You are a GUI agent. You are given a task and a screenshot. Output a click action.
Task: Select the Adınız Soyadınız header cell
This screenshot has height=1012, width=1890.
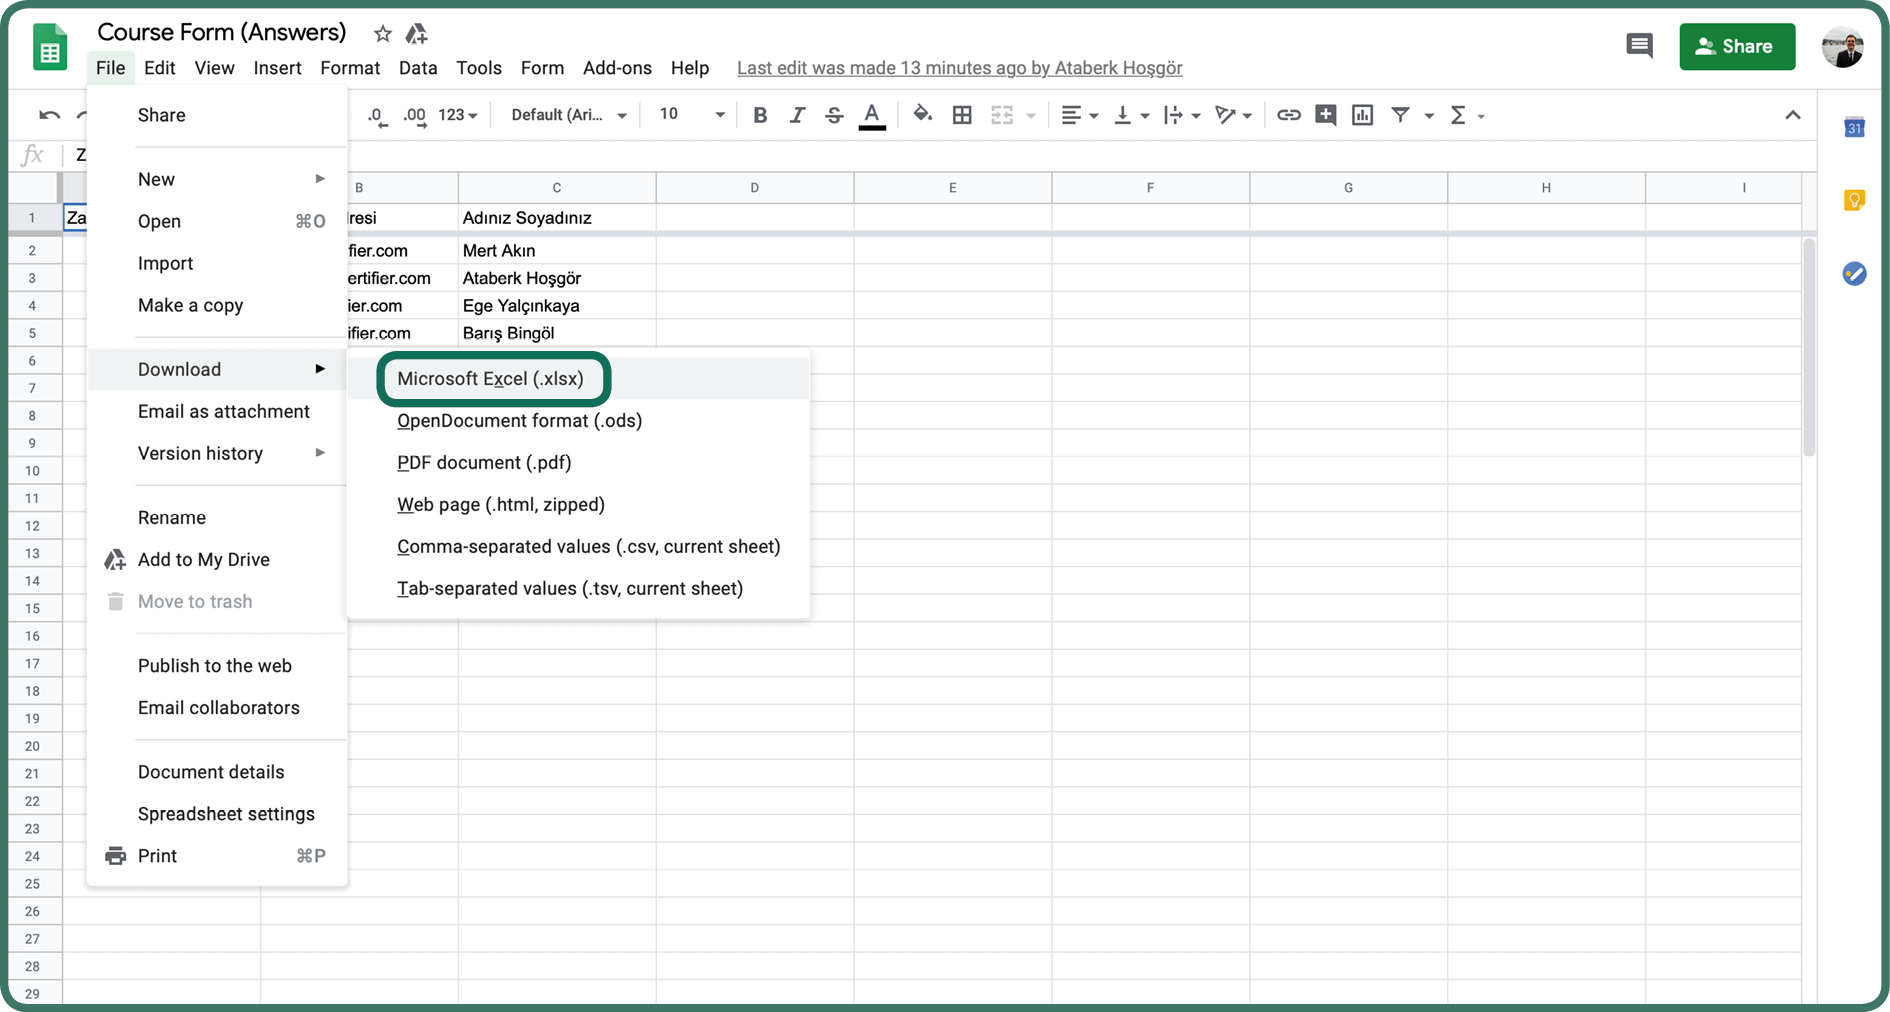(x=557, y=218)
